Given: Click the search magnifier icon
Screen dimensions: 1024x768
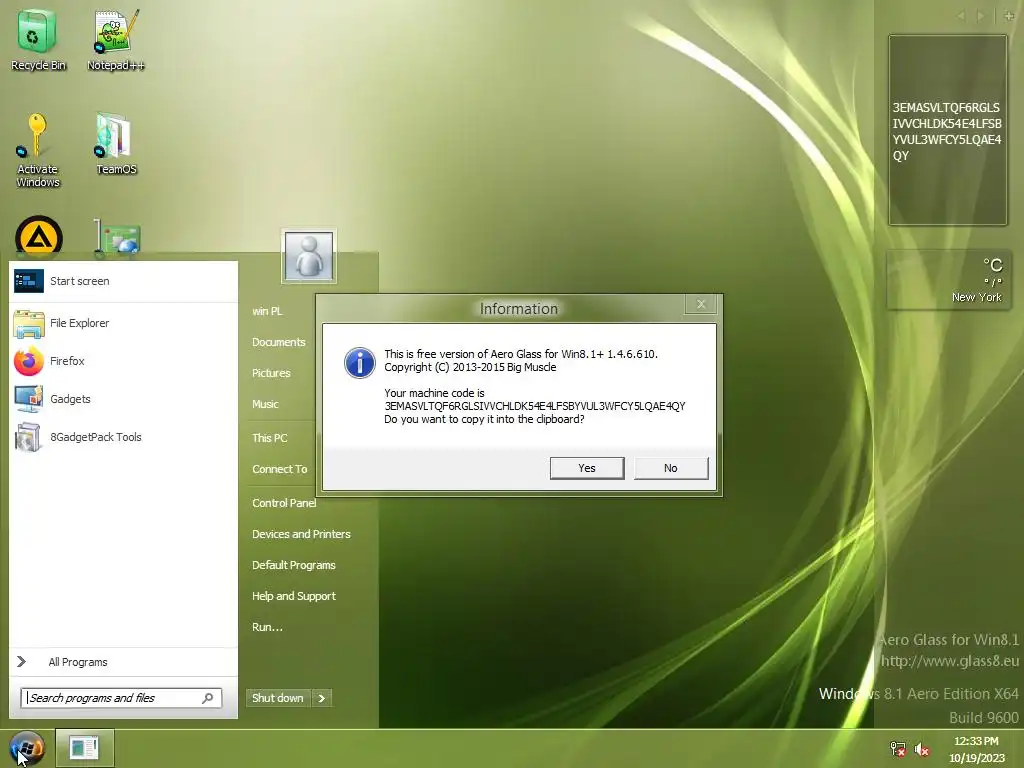Looking at the screenshot, I should (x=208, y=698).
